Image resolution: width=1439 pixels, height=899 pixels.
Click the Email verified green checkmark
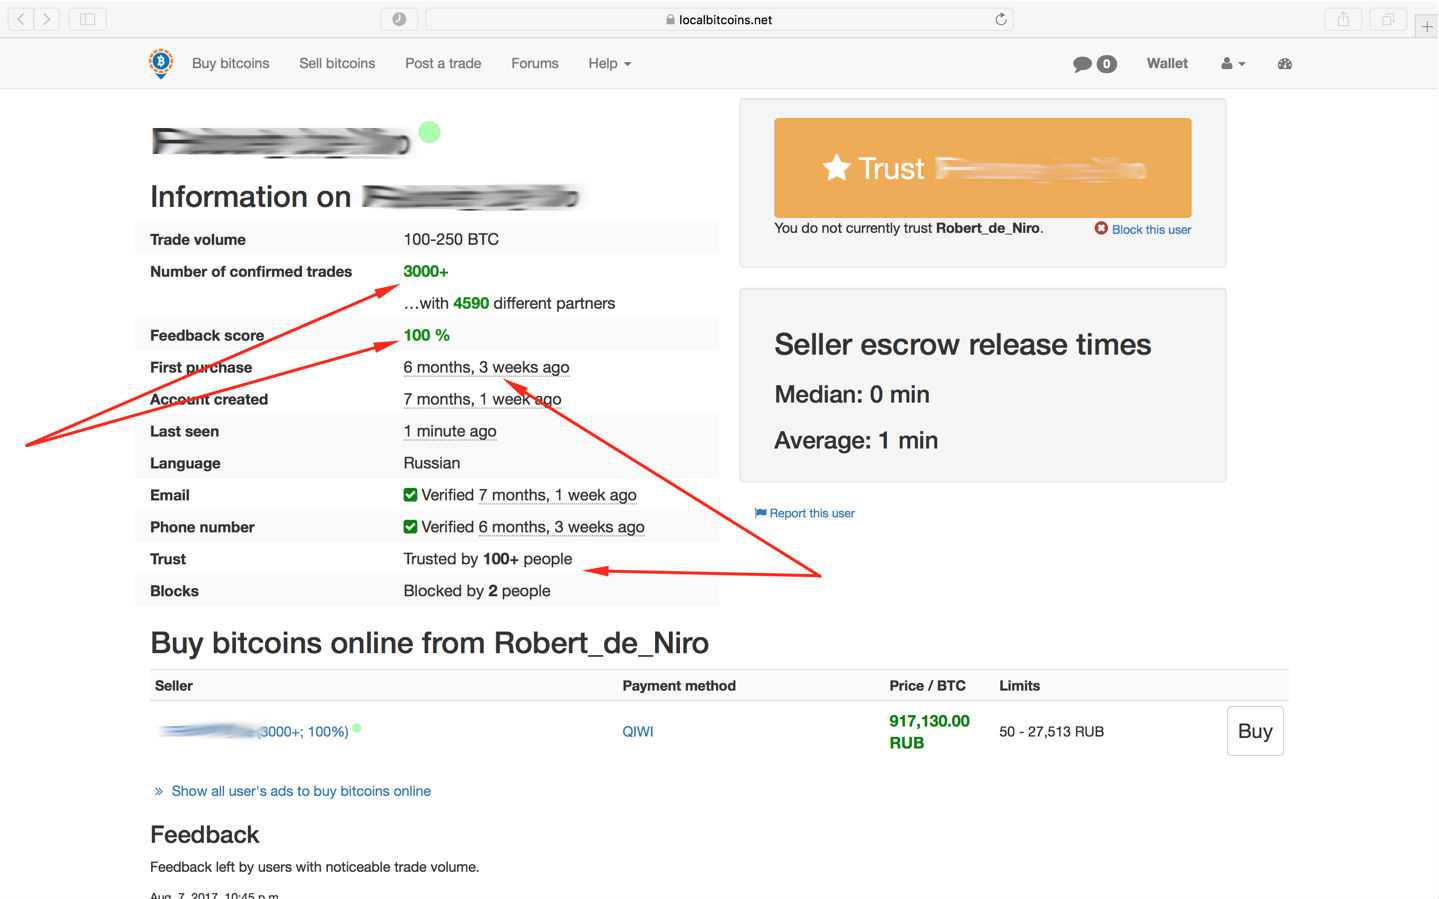pyautogui.click(x=410, y=495)
